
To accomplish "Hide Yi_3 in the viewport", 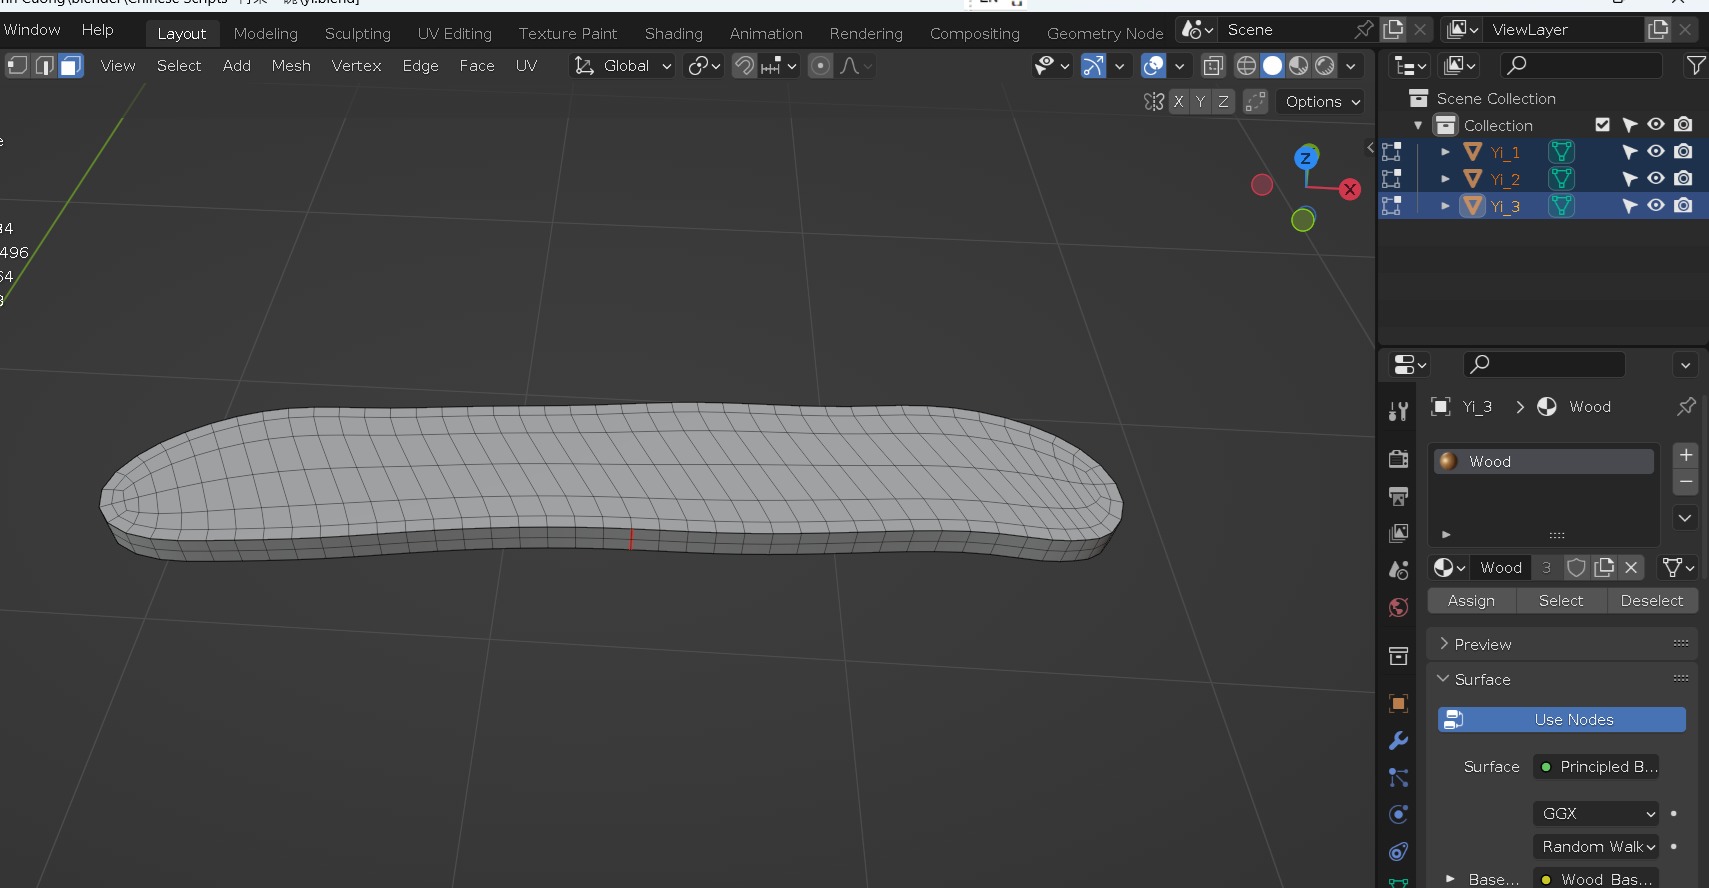I will point(1656,206).
